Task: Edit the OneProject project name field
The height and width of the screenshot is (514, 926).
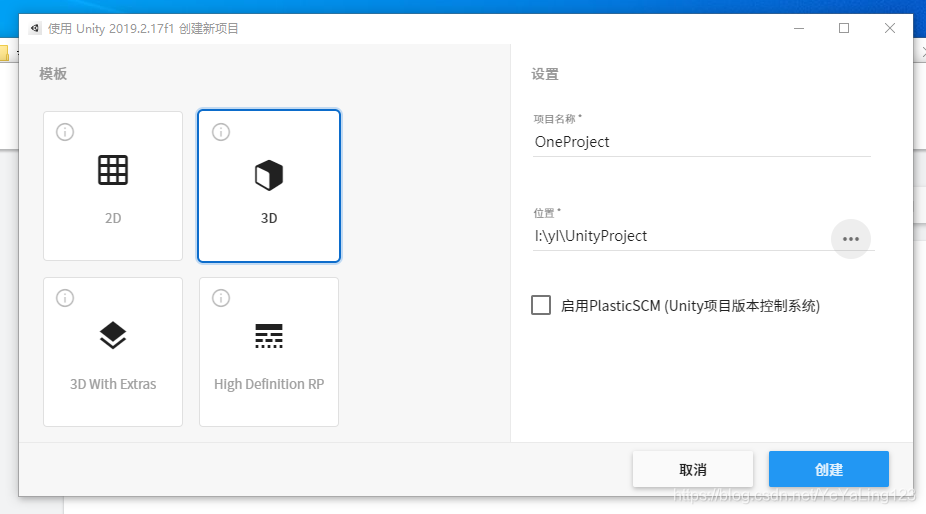Action: [702, 142]
